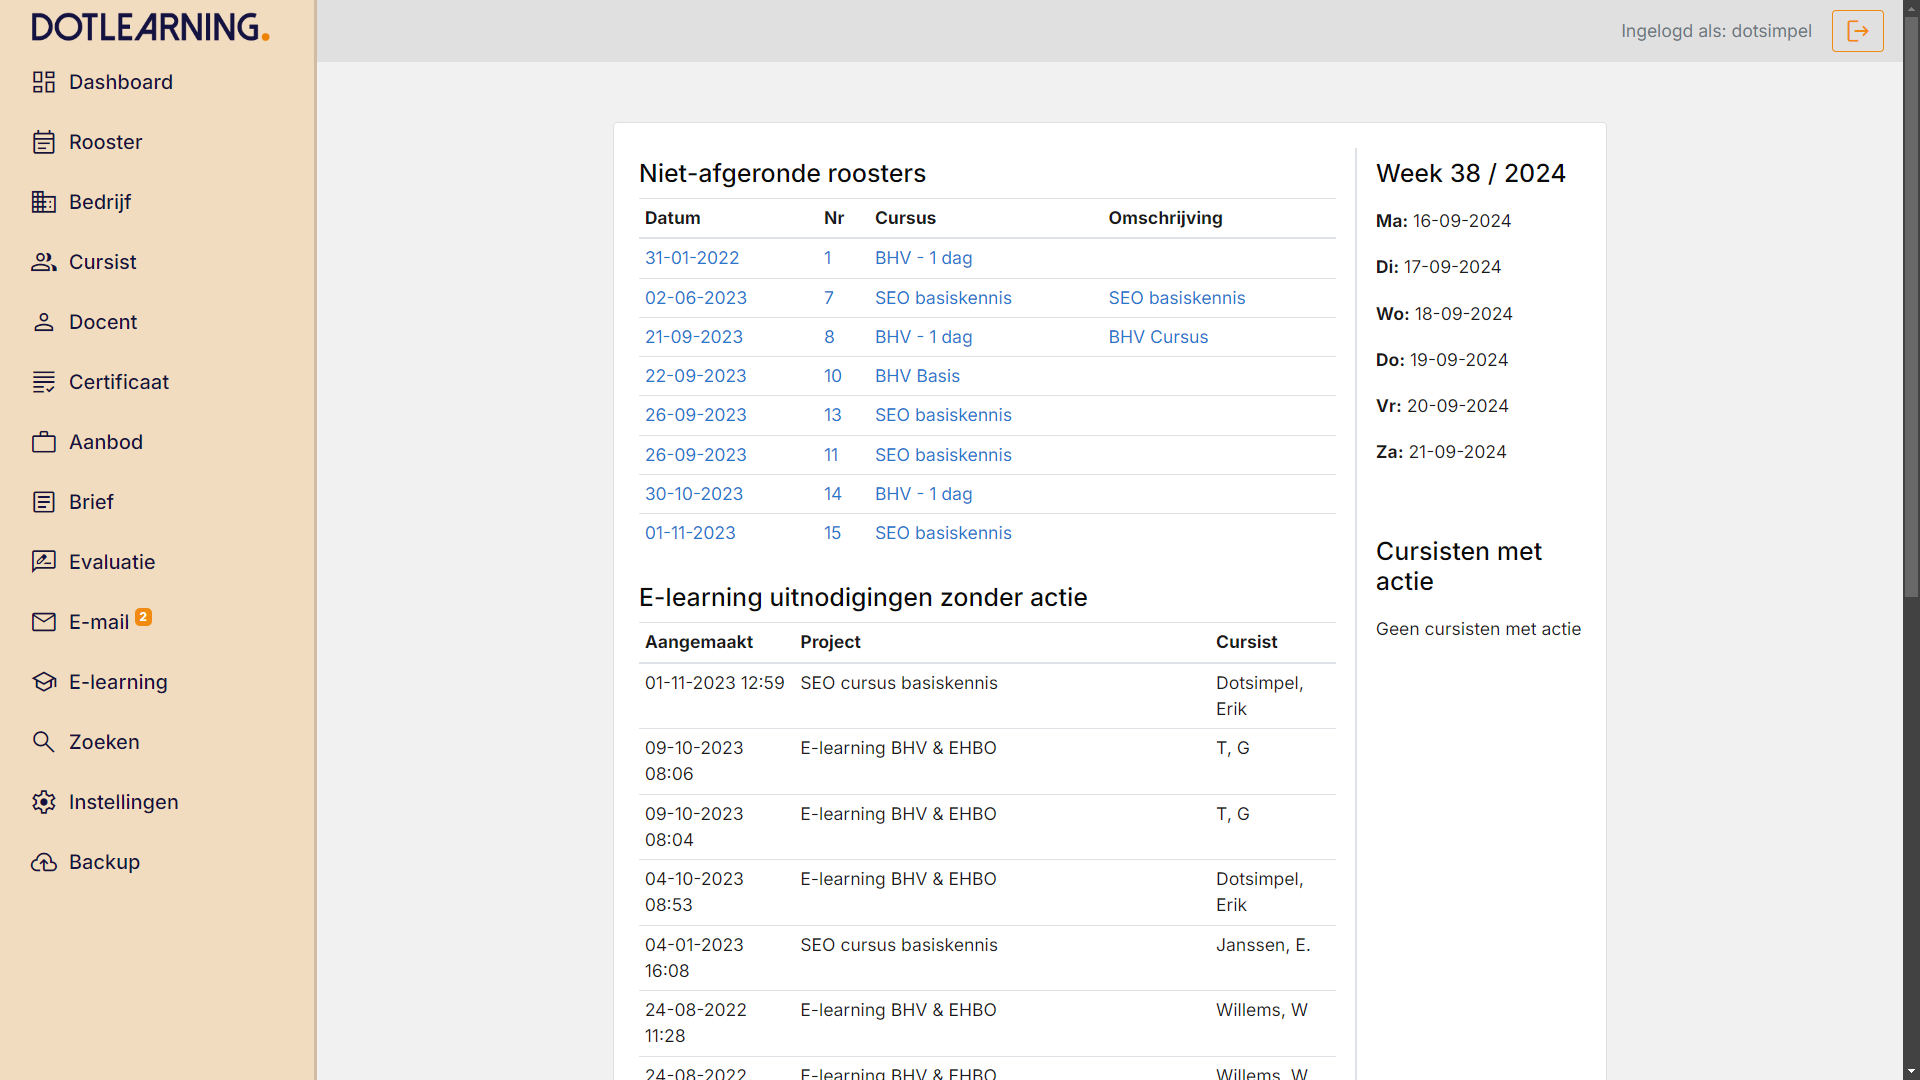Click the E-learning graduation cap icon

pos(44,682)
